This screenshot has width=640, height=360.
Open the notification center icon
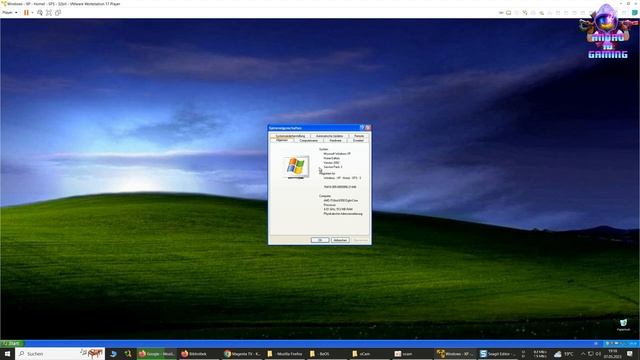point(630,354)
